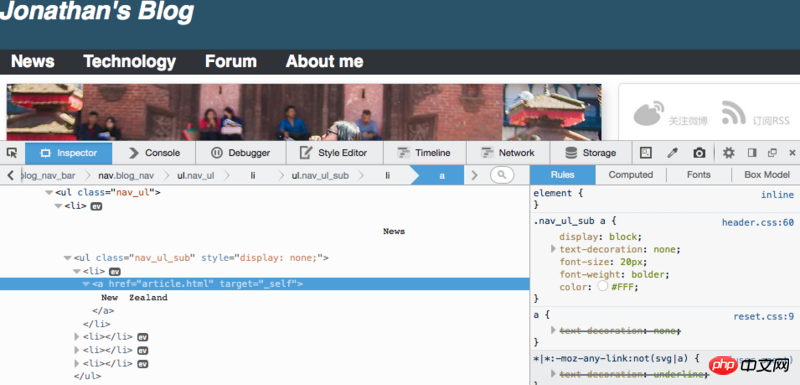Image resolution: width=800 pixels, height=385 pixels.
Task: Open the header.css:60 source link
Action: tap(758, 223)
